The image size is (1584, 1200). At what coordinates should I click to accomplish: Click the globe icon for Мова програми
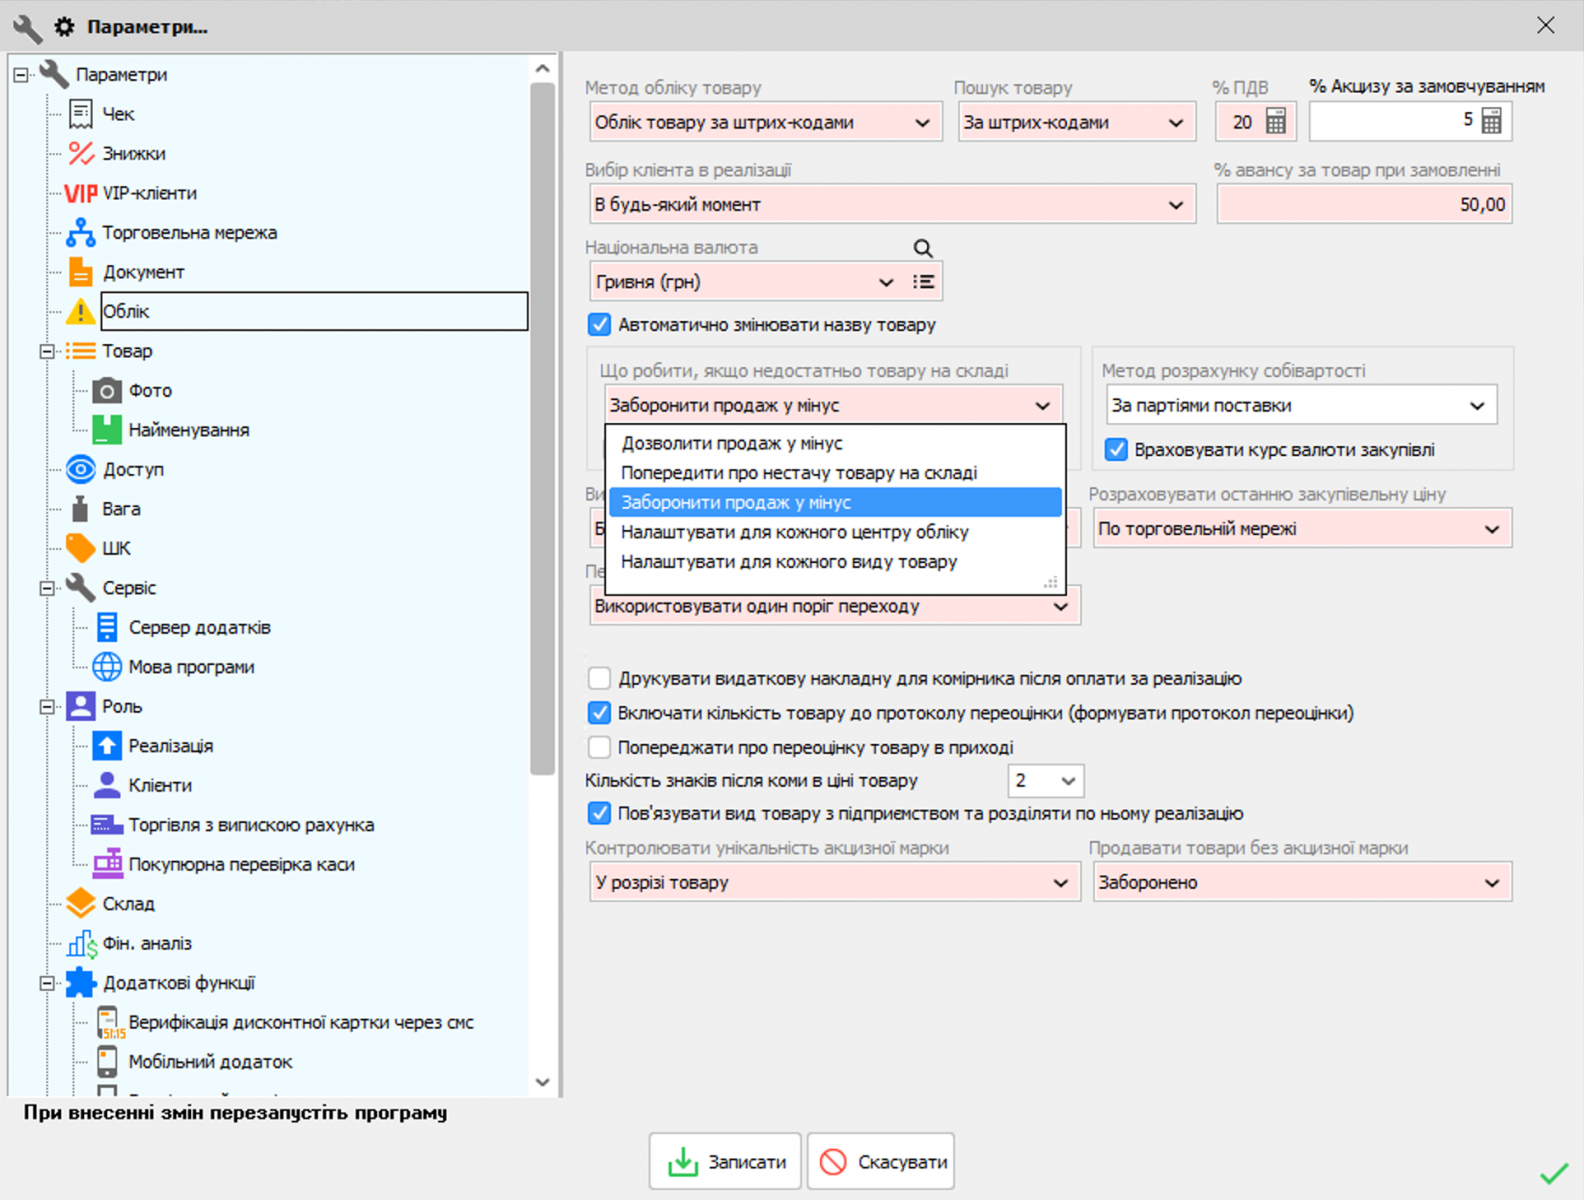106,667
